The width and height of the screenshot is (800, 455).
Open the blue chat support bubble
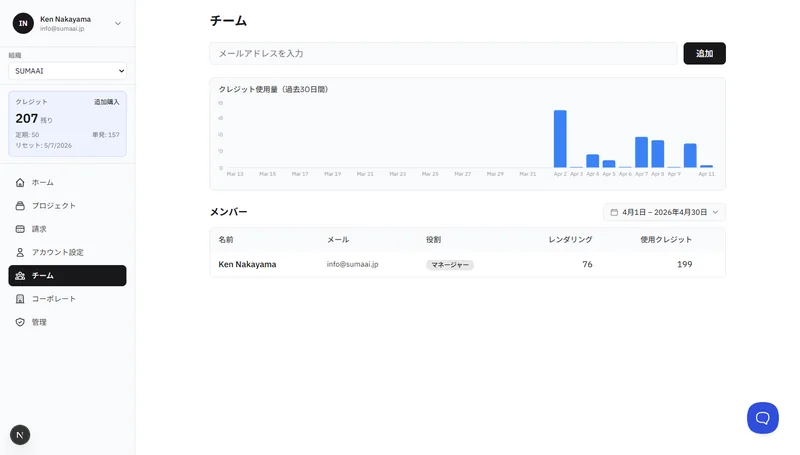tap(762, 418)
